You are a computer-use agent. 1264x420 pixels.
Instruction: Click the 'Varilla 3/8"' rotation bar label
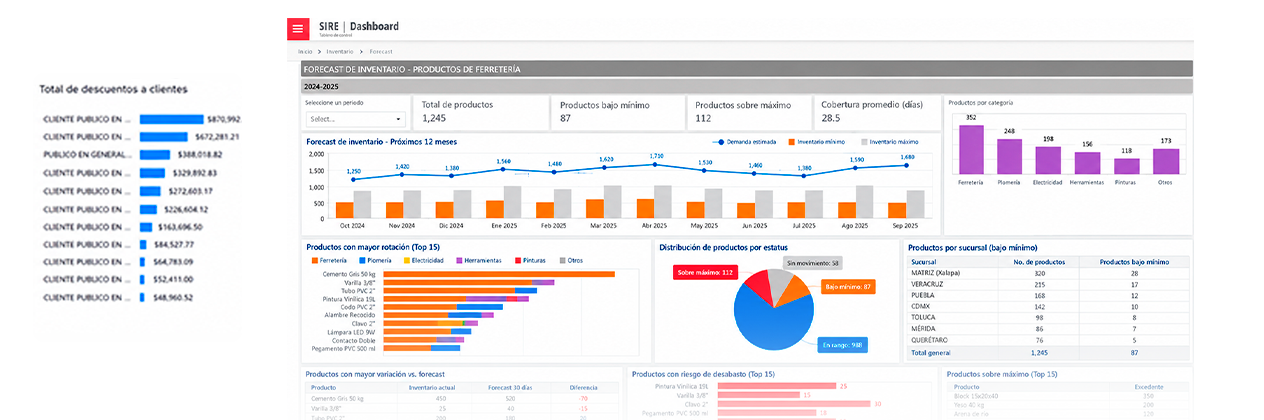coord(362,283)
